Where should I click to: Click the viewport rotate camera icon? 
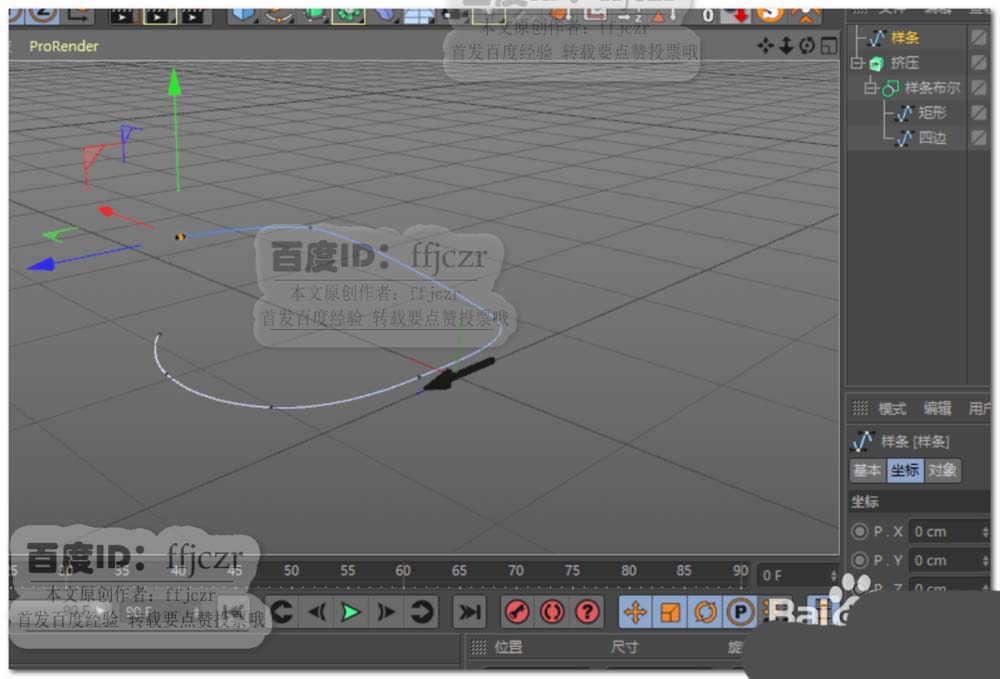(807, 46)
